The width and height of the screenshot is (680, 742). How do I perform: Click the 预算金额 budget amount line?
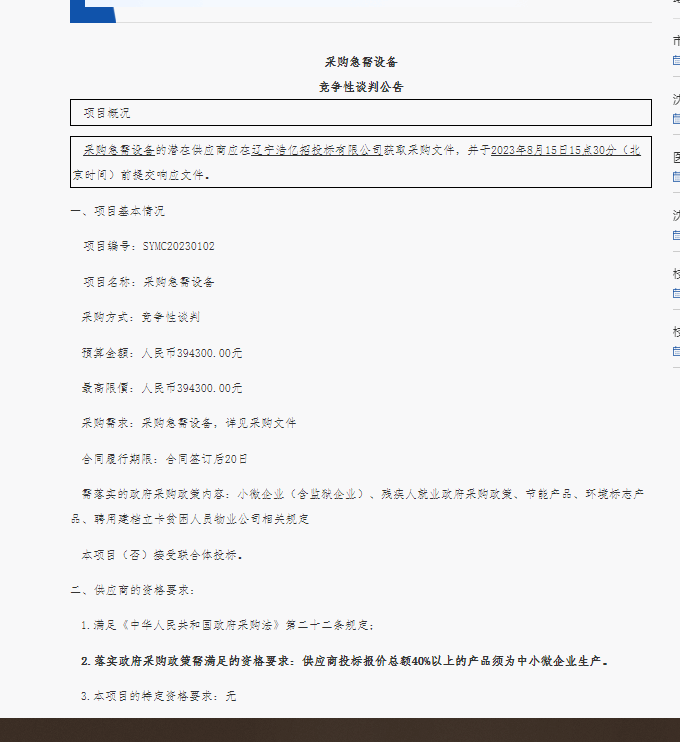[x=162, y=352]
